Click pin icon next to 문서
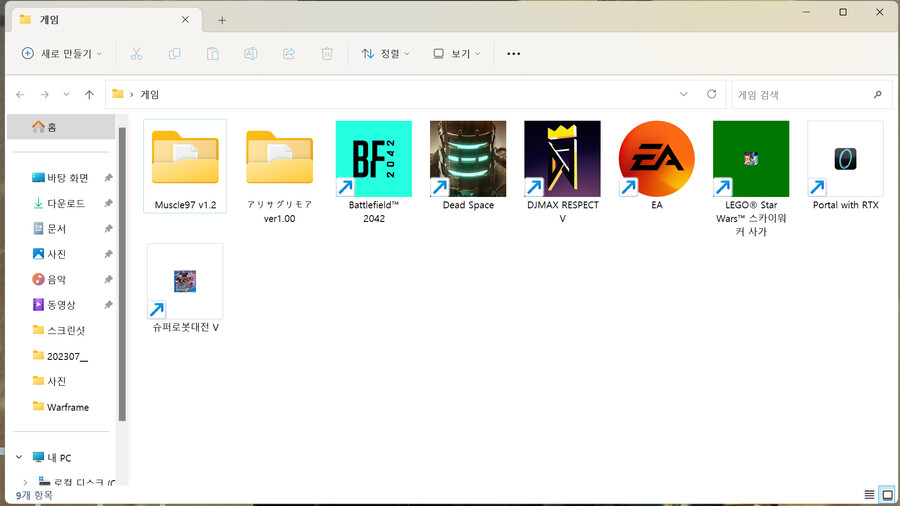This screenshot has width=900, height=506. click(108, 228)
